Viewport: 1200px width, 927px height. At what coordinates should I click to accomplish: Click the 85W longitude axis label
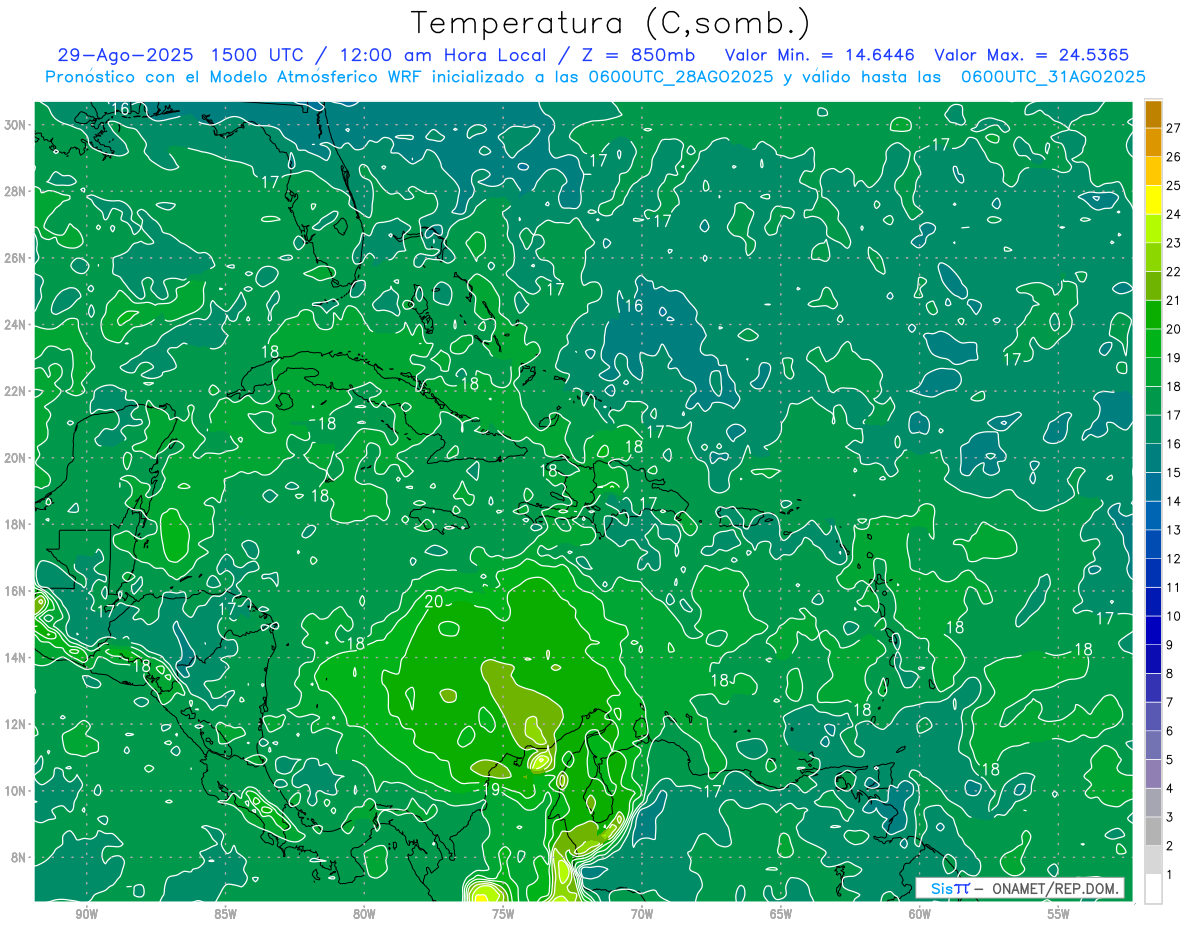[x=225, y=913]
